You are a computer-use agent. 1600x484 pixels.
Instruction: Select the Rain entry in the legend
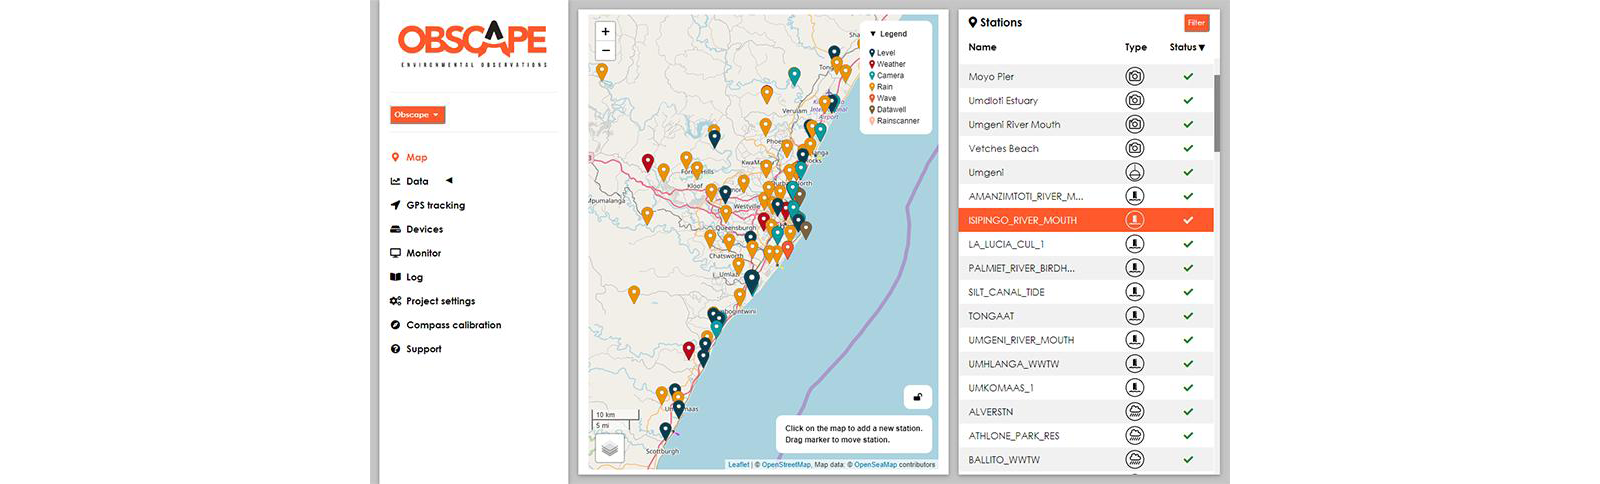point(881,87)
